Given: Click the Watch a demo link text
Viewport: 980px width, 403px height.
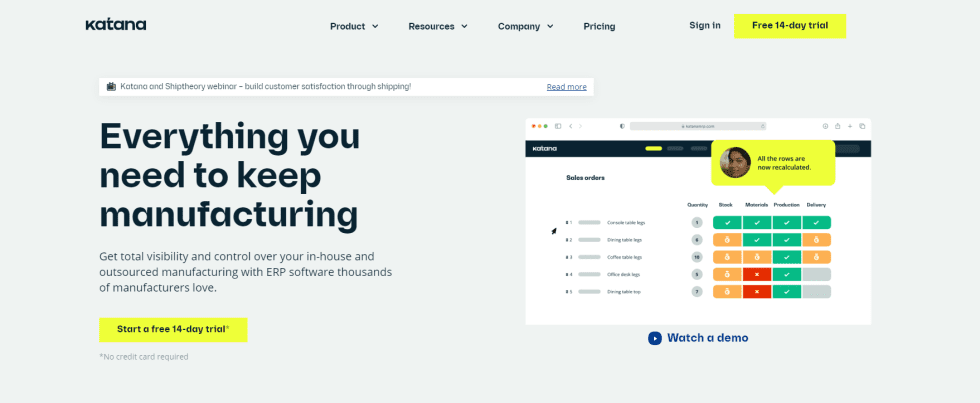Looking at the screenshot, I should [708, 338].
